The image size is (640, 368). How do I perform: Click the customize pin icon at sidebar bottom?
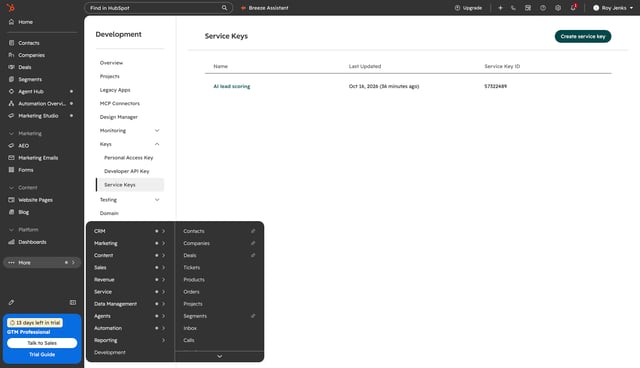click(11, 302)
